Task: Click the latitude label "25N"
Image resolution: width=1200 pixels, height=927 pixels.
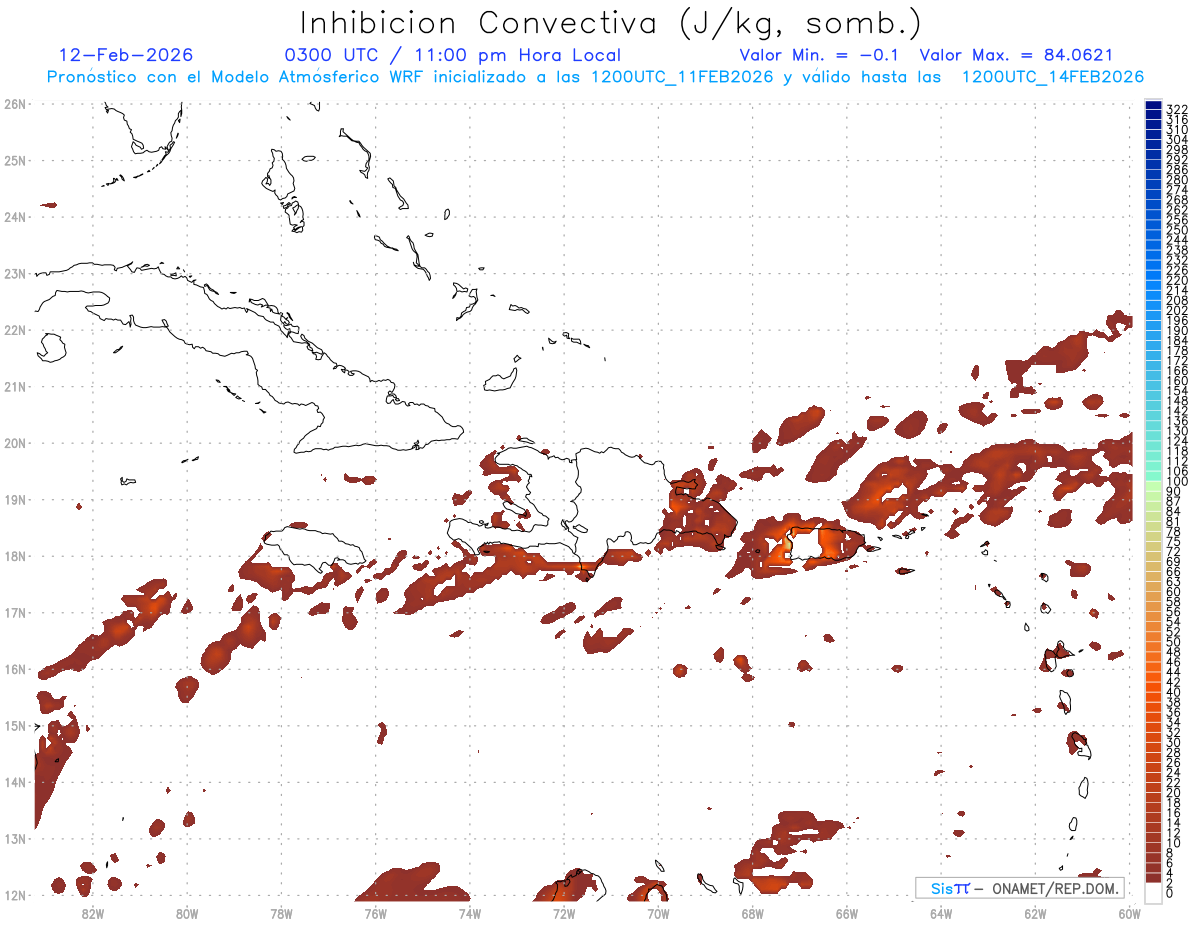Action: pos(14,160)
